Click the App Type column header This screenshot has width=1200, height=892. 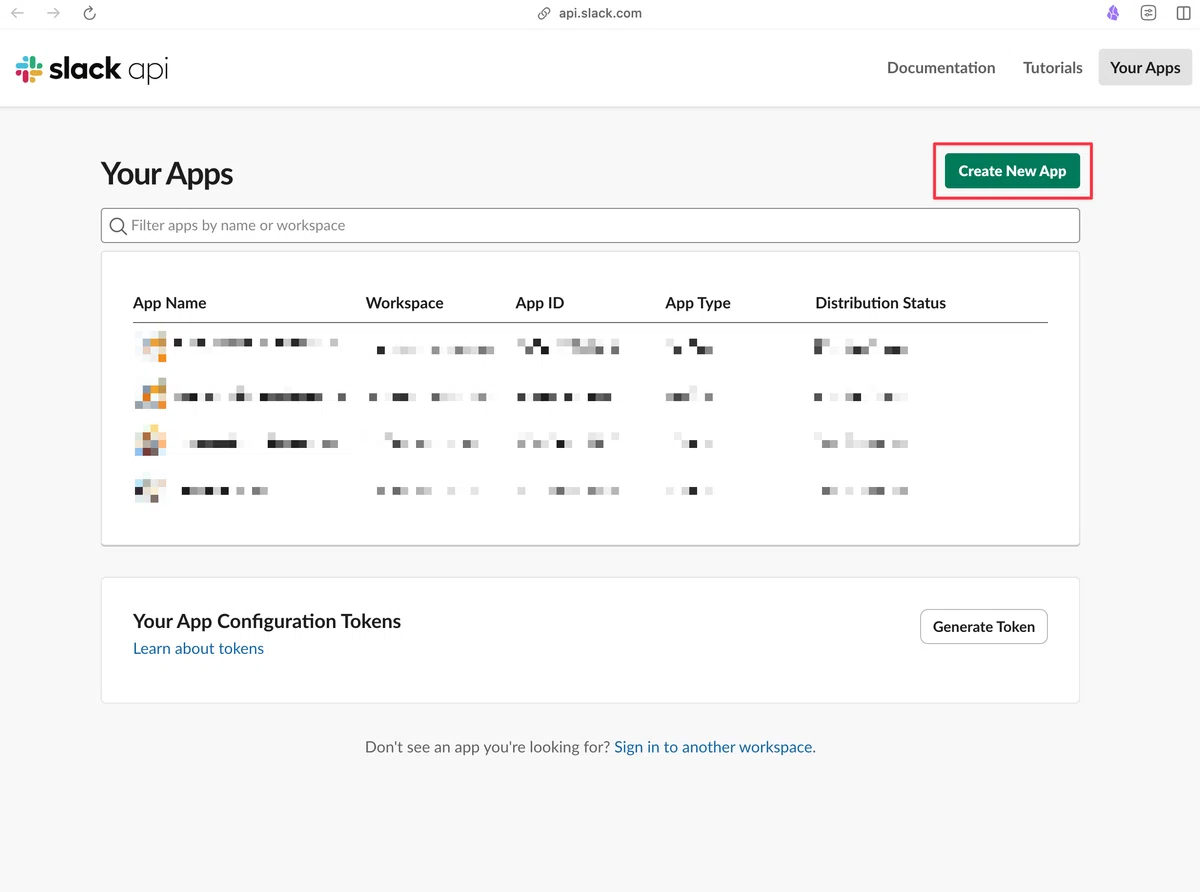click(698, 303)
